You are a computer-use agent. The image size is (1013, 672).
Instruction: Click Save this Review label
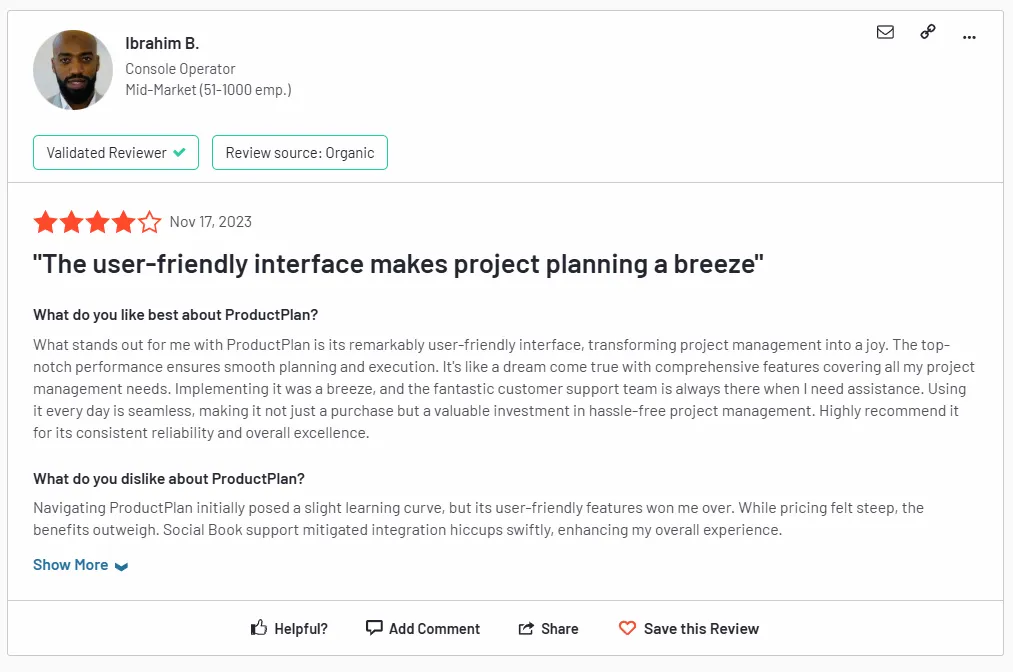coord(702,629)
